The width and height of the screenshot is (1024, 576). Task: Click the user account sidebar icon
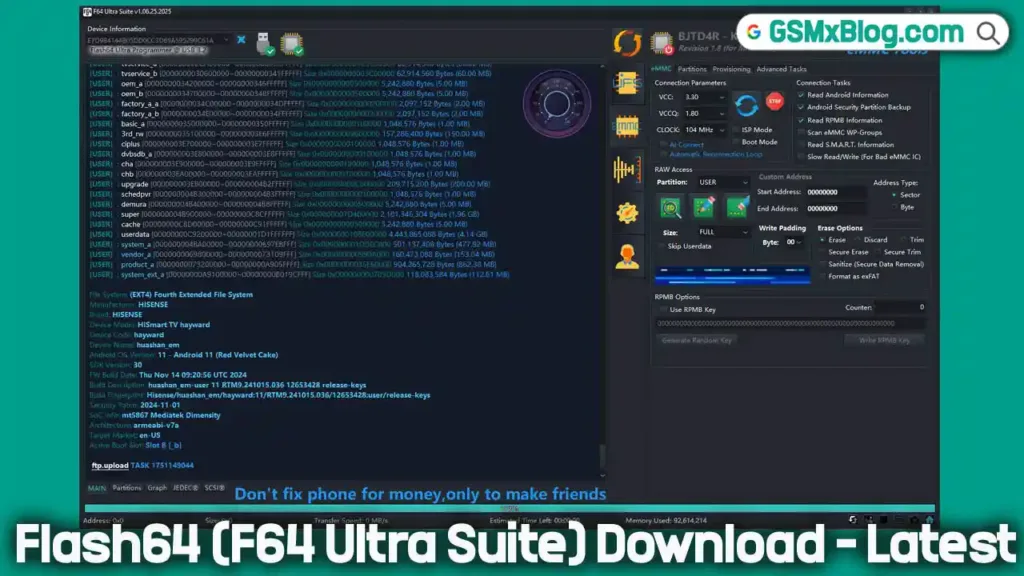pos(627,256)
